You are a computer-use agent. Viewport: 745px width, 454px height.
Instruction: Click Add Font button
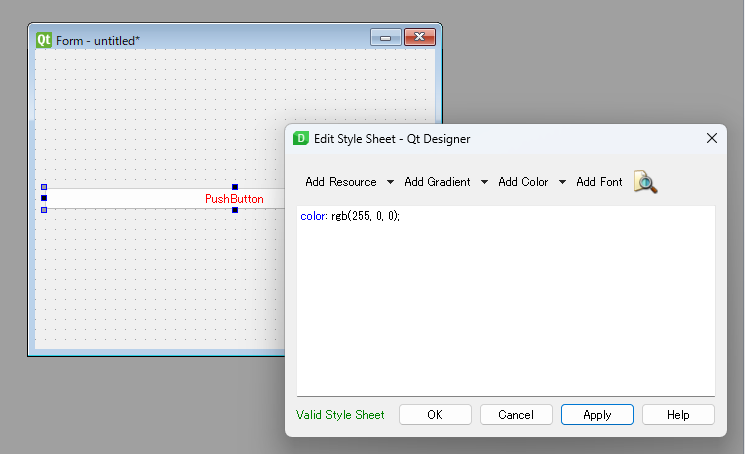click(x=599, y=182)
